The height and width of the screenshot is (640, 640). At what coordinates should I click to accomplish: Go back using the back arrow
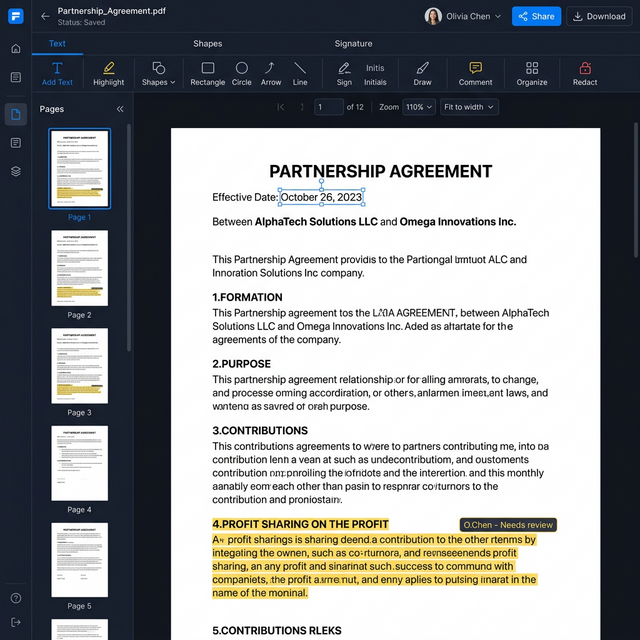point(45,16)
